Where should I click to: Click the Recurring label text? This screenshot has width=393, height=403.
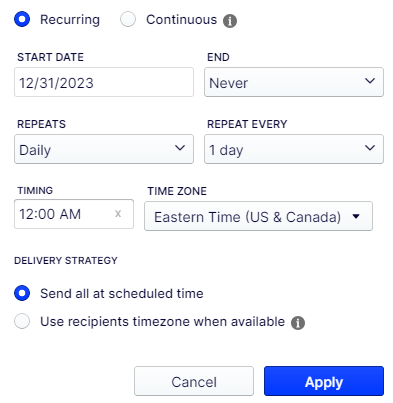tap(70, 20)
